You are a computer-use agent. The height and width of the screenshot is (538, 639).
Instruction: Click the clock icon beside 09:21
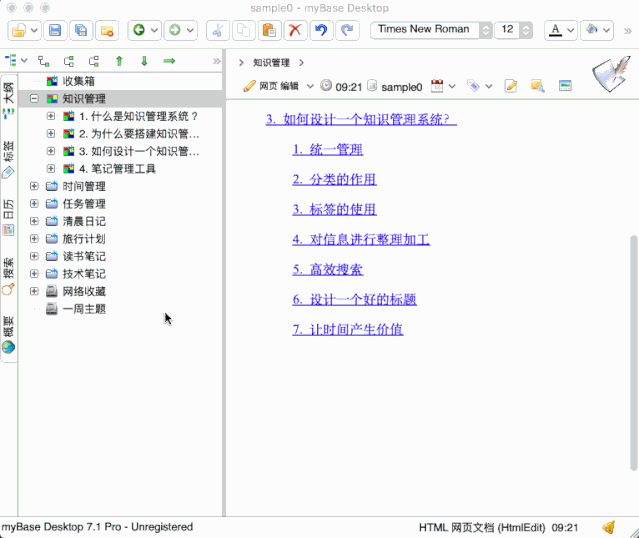click(326, 86)
